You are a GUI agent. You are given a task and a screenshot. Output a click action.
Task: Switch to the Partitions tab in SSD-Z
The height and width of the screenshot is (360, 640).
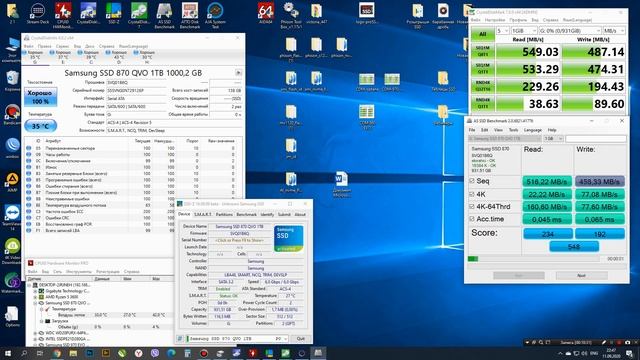(x=224, y=214)
